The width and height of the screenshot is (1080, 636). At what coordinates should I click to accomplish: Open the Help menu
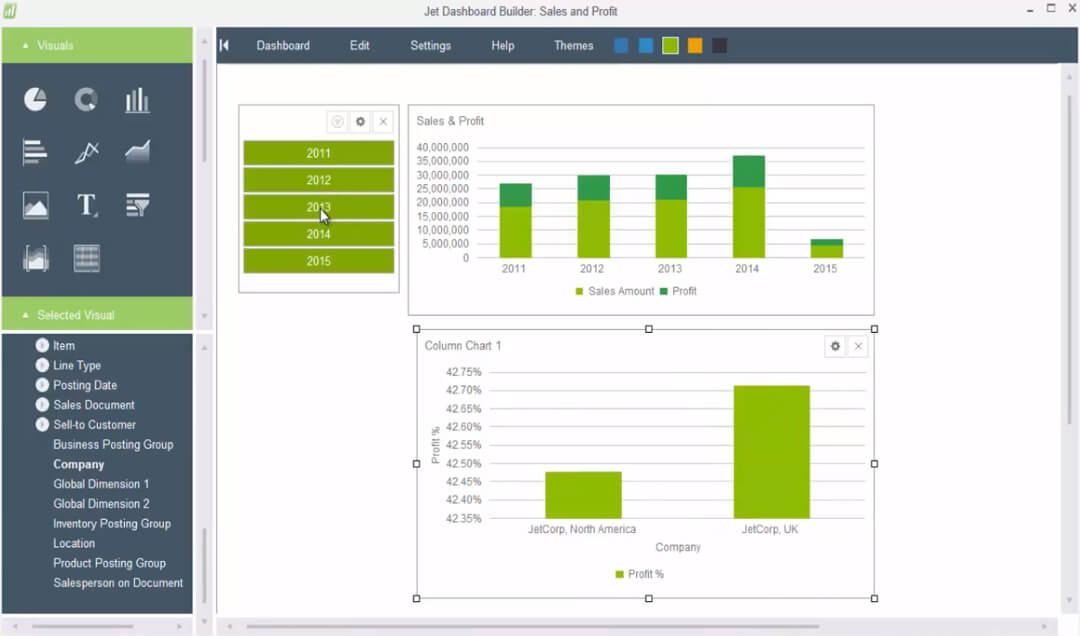pos(503,45)
